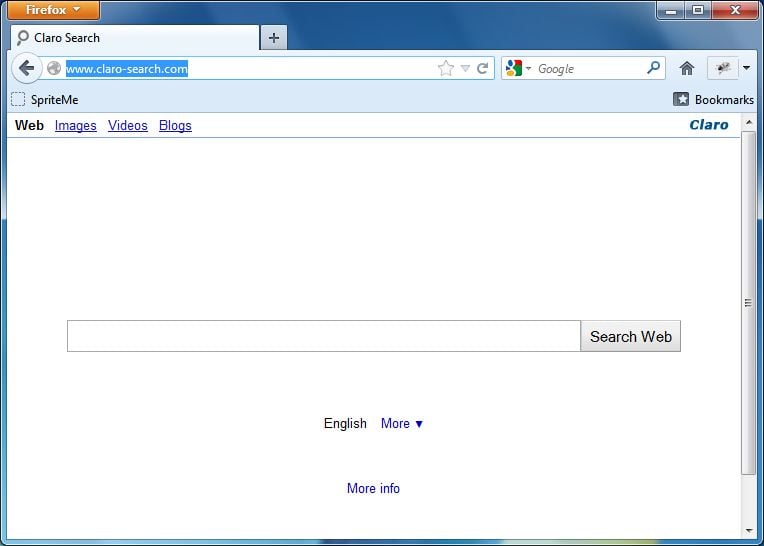Click the site identity globe icon
764x546 pixels.
pos(54,68)
